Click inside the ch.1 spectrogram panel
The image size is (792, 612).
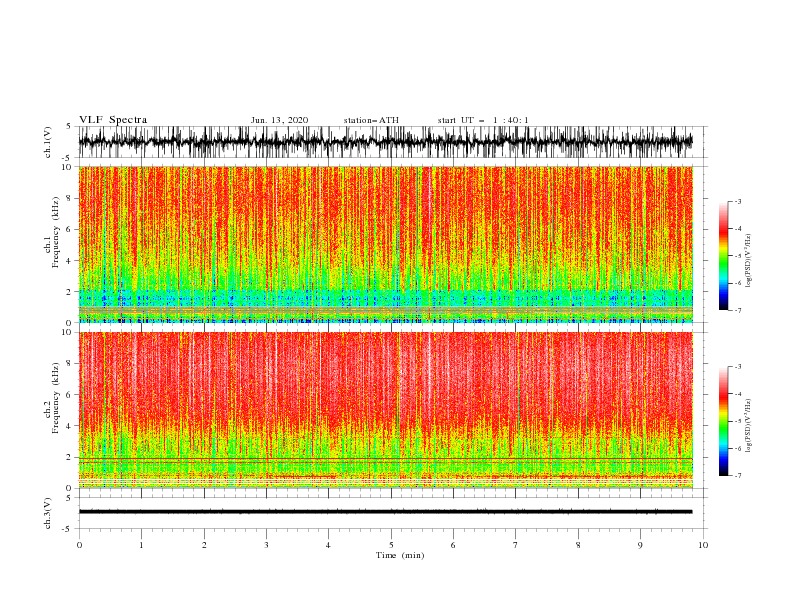tap(385, 244)
